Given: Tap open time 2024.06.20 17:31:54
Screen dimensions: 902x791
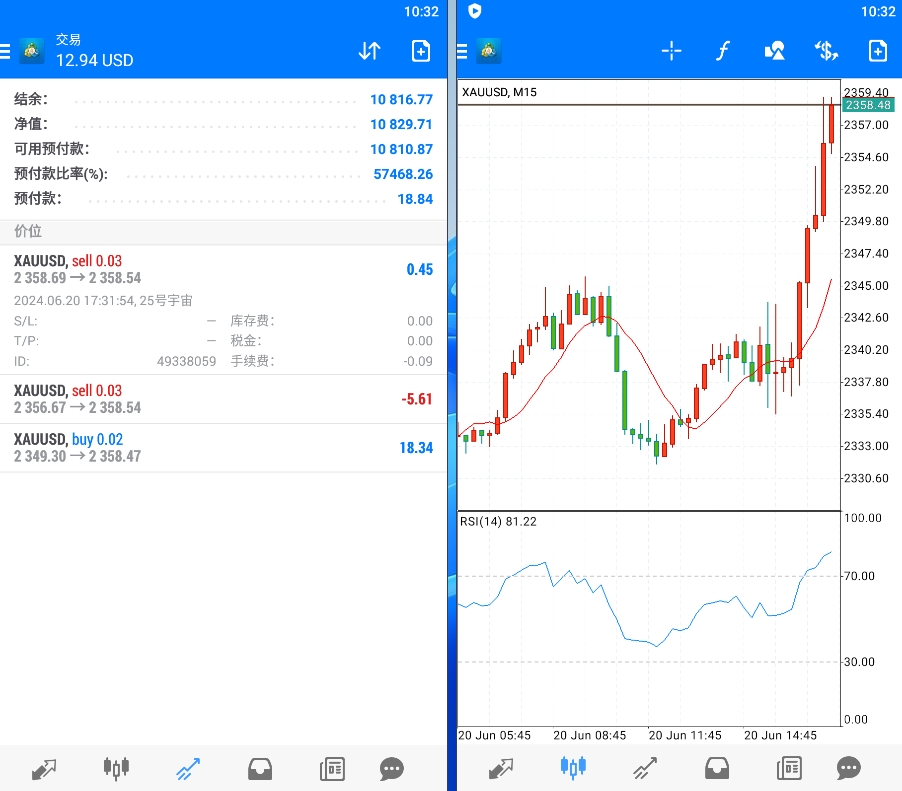Looking at the screenshot, I should click(x=74, y=300).
